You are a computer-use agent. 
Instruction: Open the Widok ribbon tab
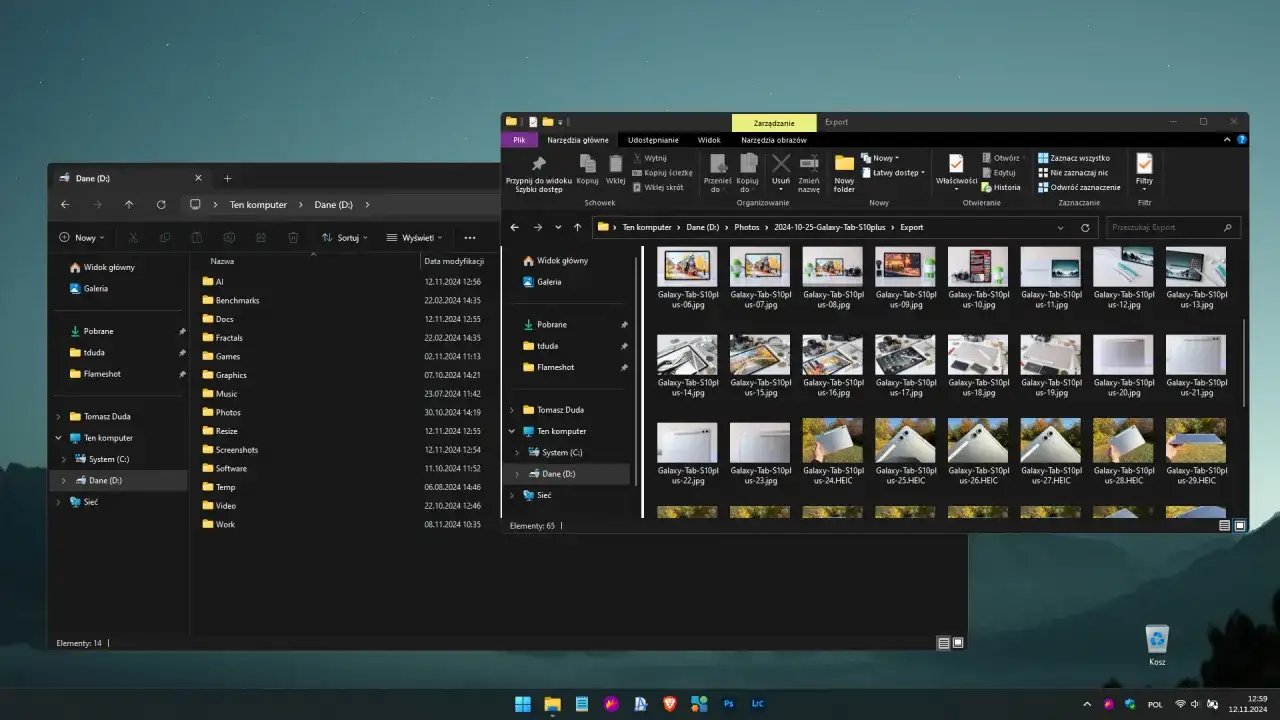[x=709, y=140]
